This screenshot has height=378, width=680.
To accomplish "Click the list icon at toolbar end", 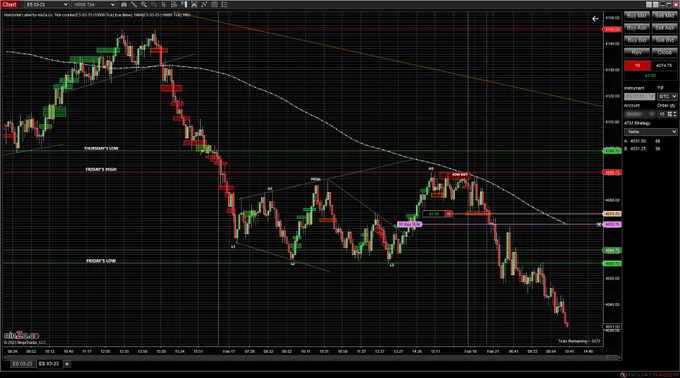I will point(224,4).
